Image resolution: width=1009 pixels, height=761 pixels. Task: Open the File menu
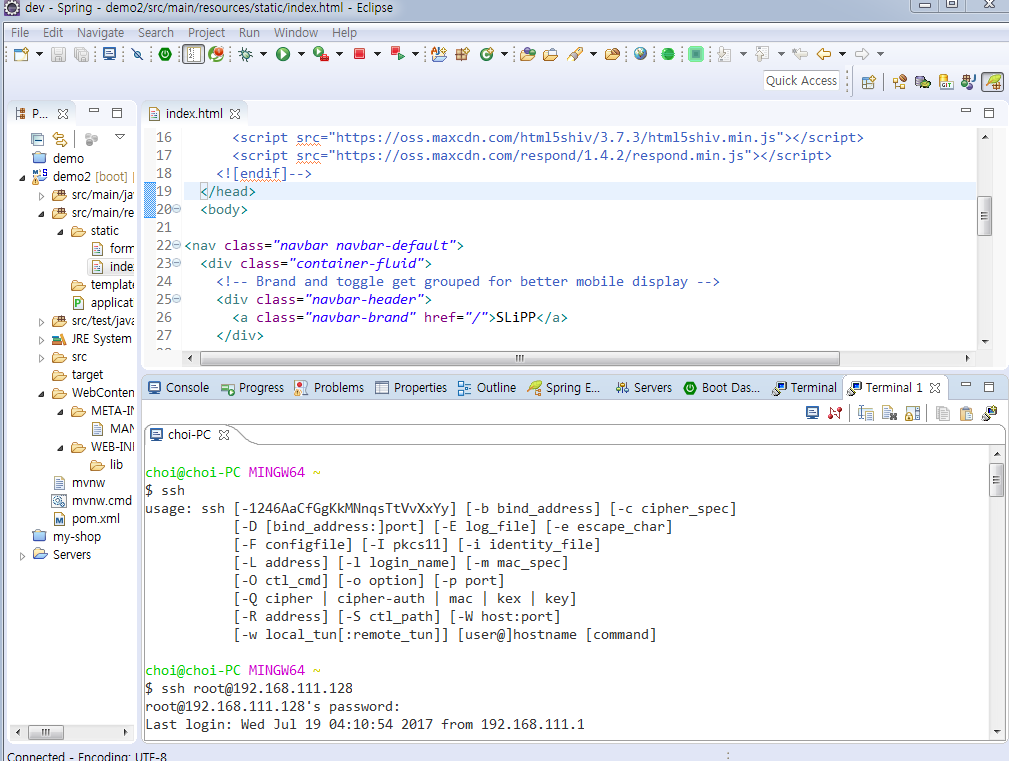click(20, 33)
